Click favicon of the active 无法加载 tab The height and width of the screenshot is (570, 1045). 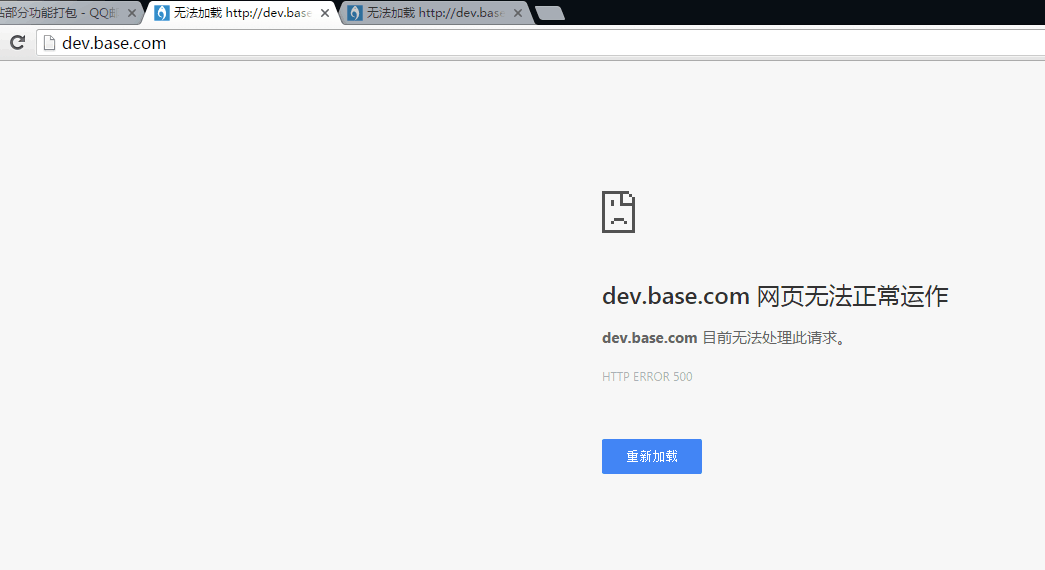[x=161, y=13]
